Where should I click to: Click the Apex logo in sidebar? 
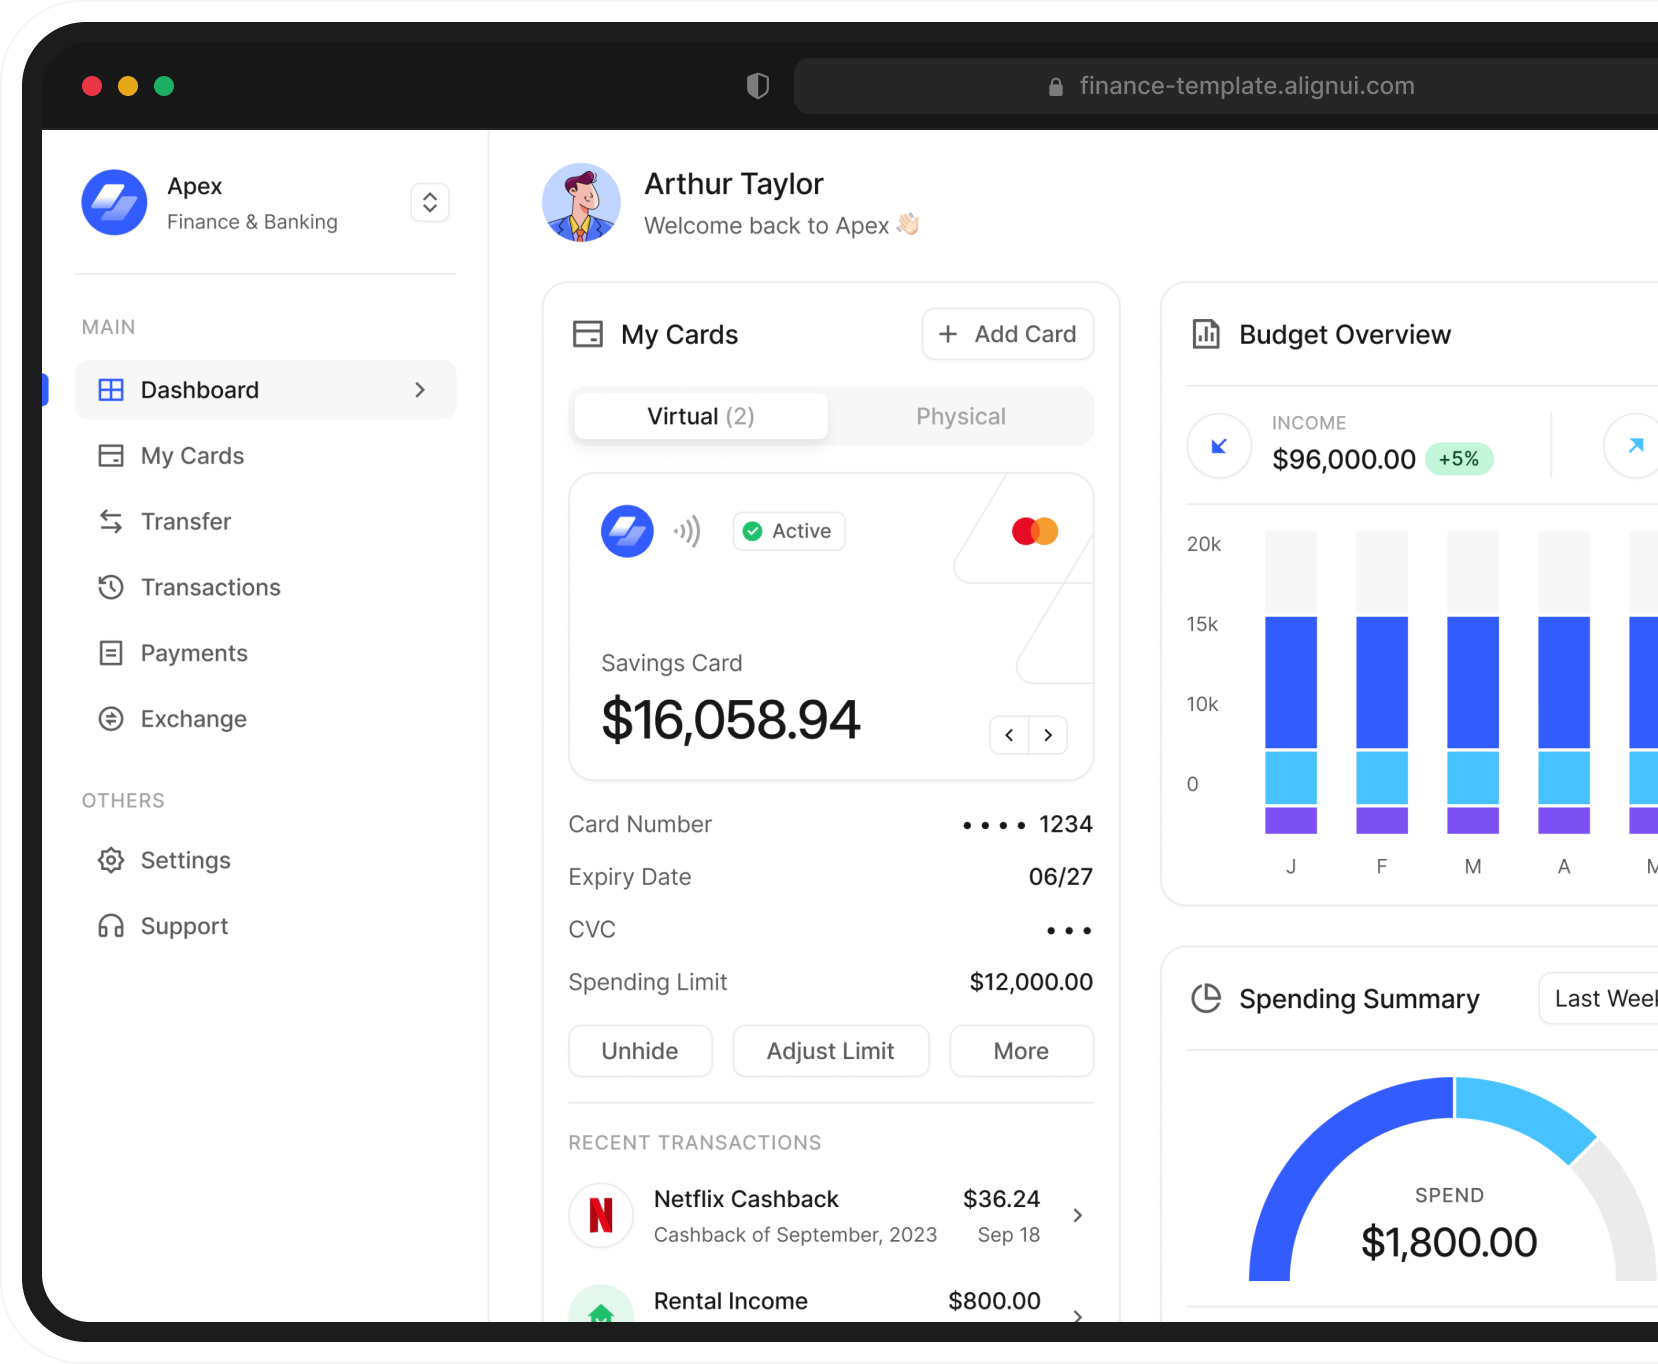(114, 202)
